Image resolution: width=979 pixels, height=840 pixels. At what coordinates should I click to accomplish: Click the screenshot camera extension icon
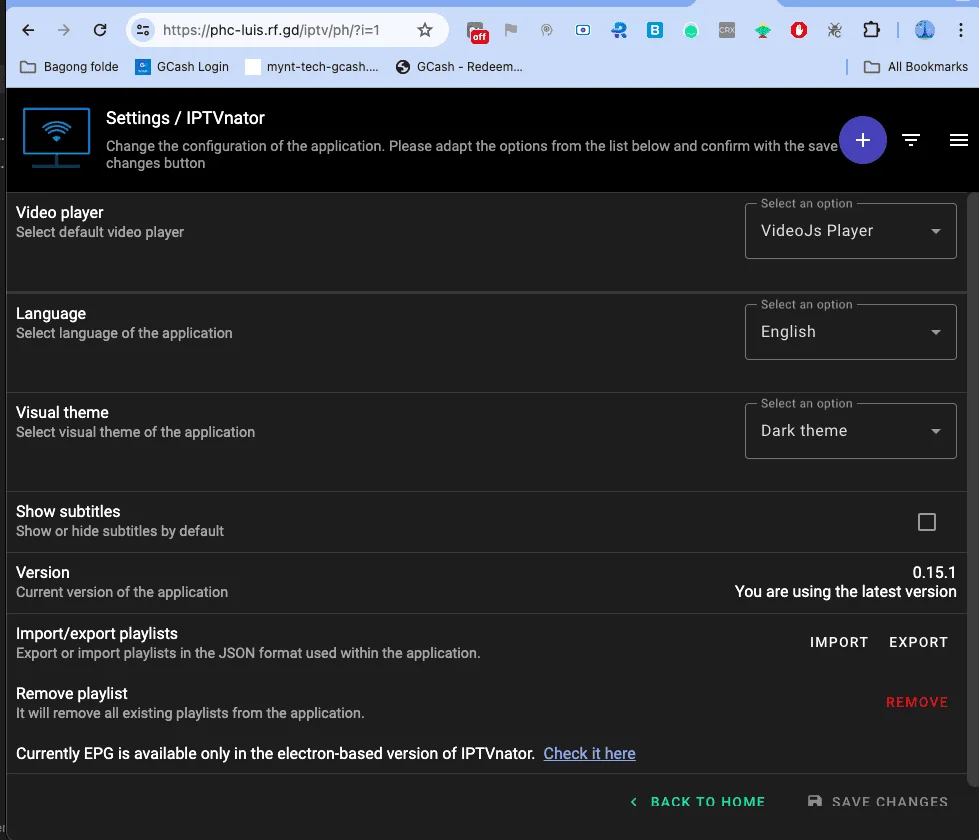(x=583, y=30)
